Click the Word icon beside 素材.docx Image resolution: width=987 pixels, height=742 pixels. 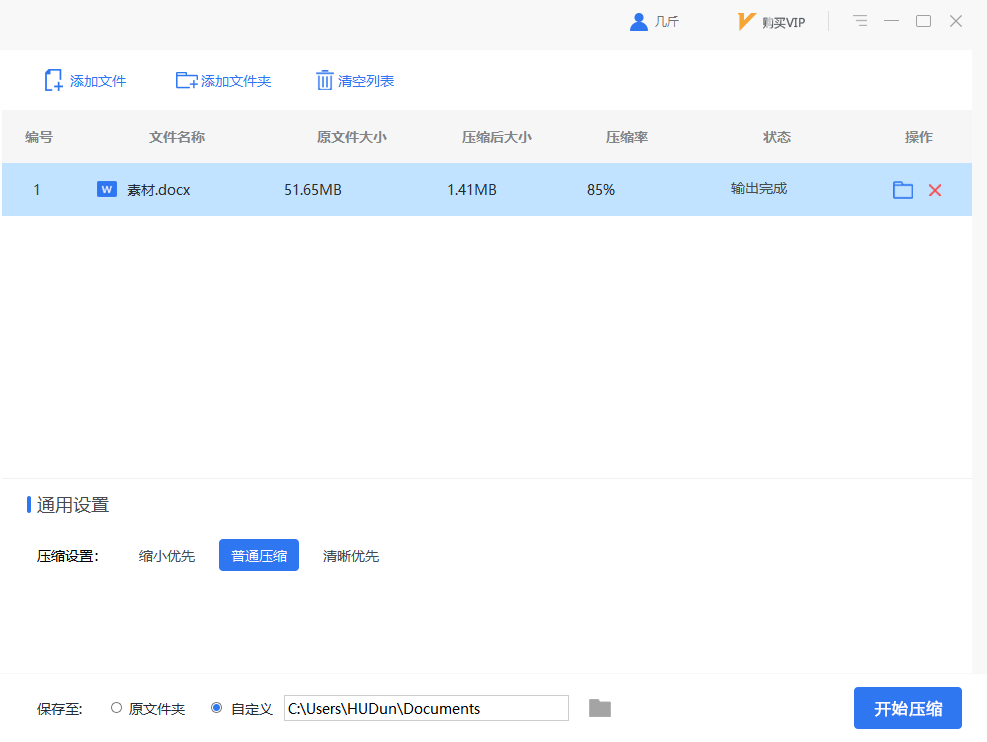[107, 189]
